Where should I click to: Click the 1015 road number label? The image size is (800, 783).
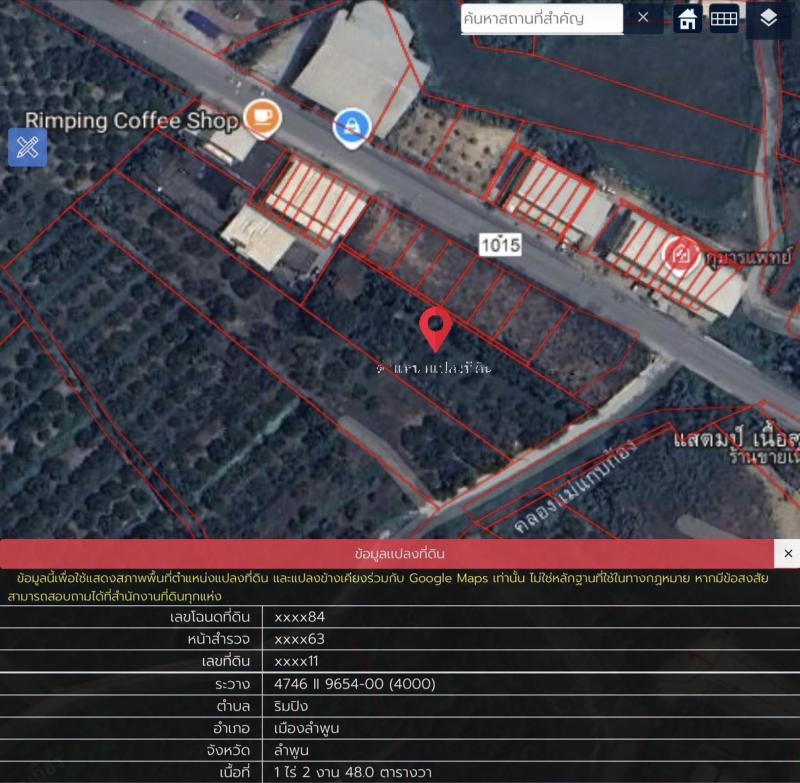(500, 243)
